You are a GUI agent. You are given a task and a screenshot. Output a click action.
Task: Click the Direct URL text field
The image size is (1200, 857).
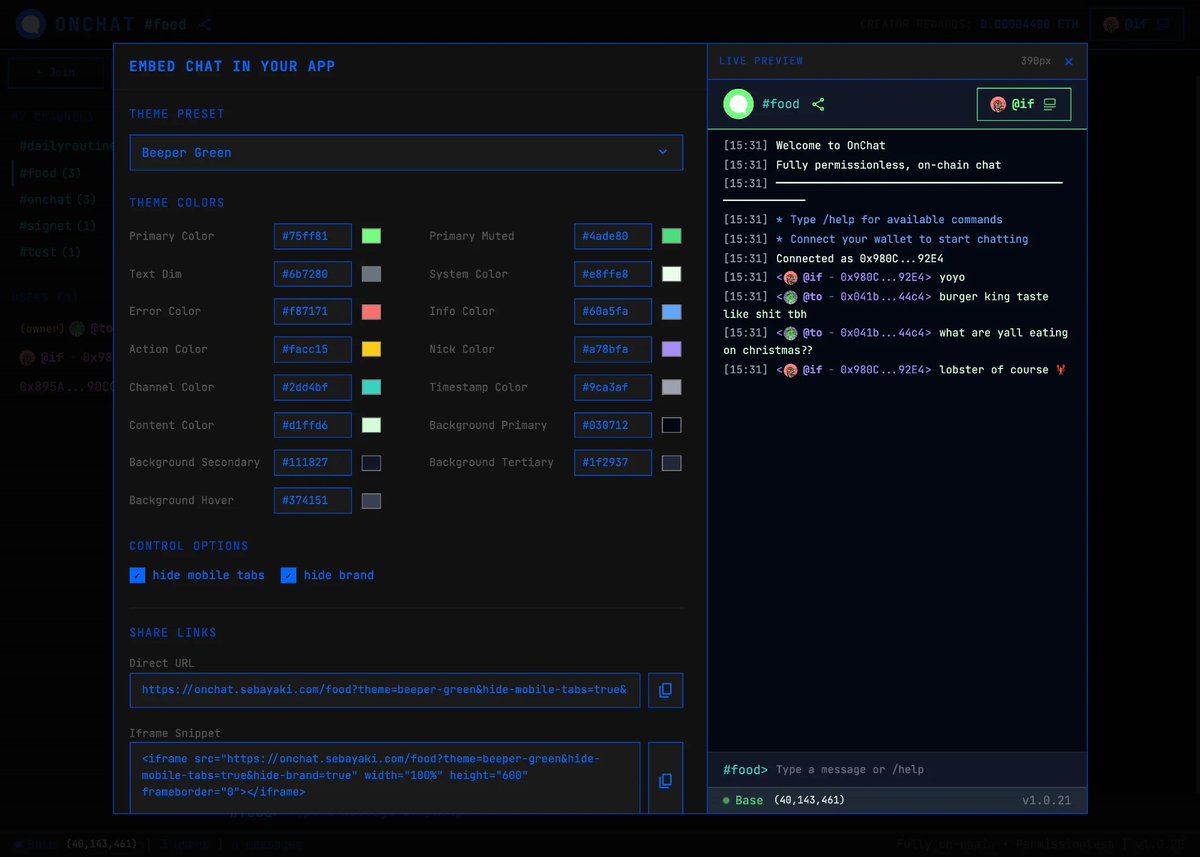385,690
